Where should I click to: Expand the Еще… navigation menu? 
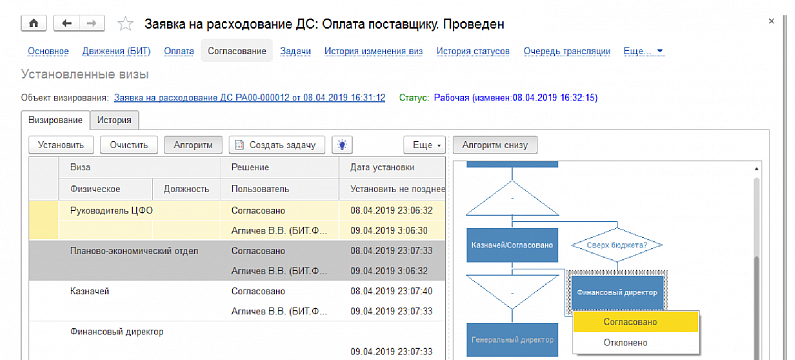pos(643,51)
